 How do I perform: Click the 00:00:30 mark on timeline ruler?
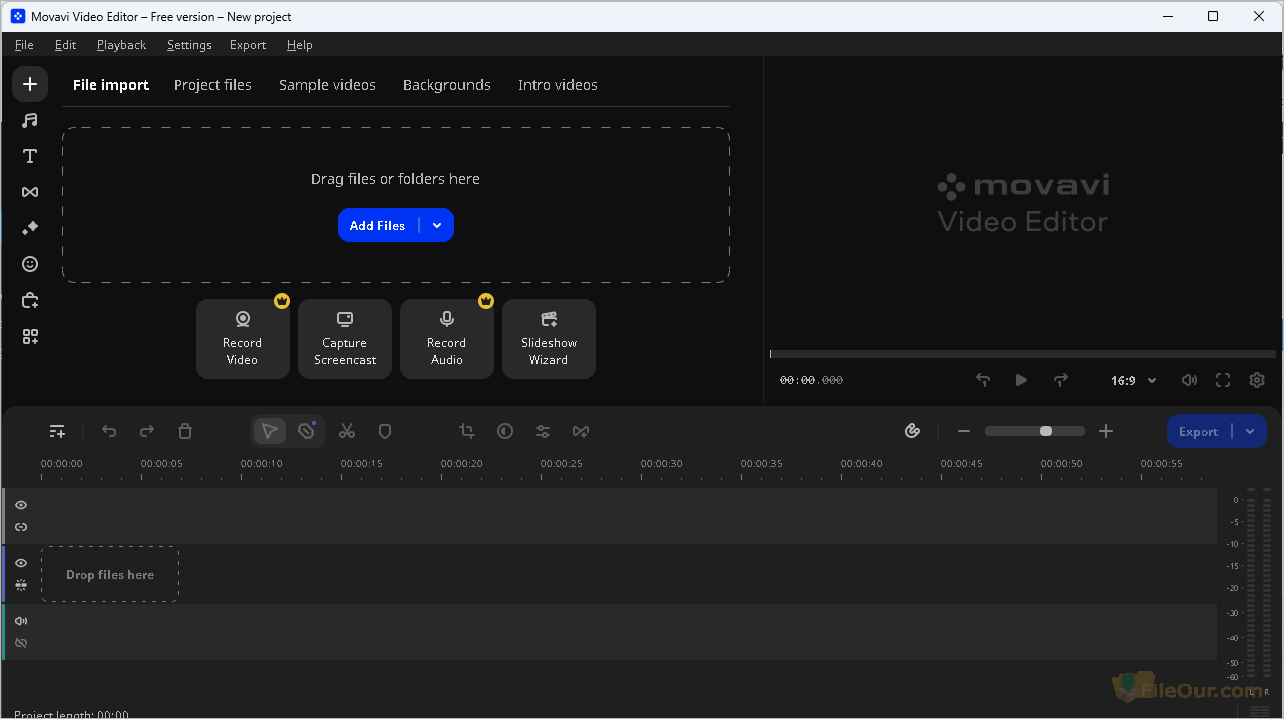click(x=662, y=464)
